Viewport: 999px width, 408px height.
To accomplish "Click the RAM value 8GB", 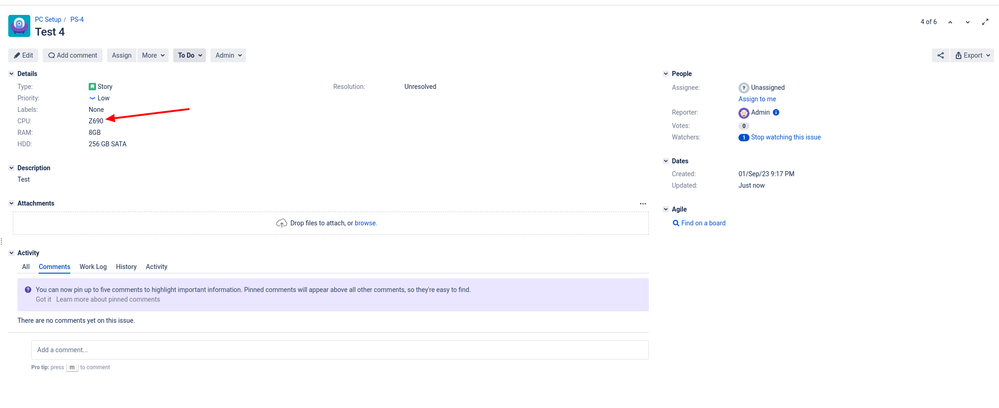I will [95, 133].
